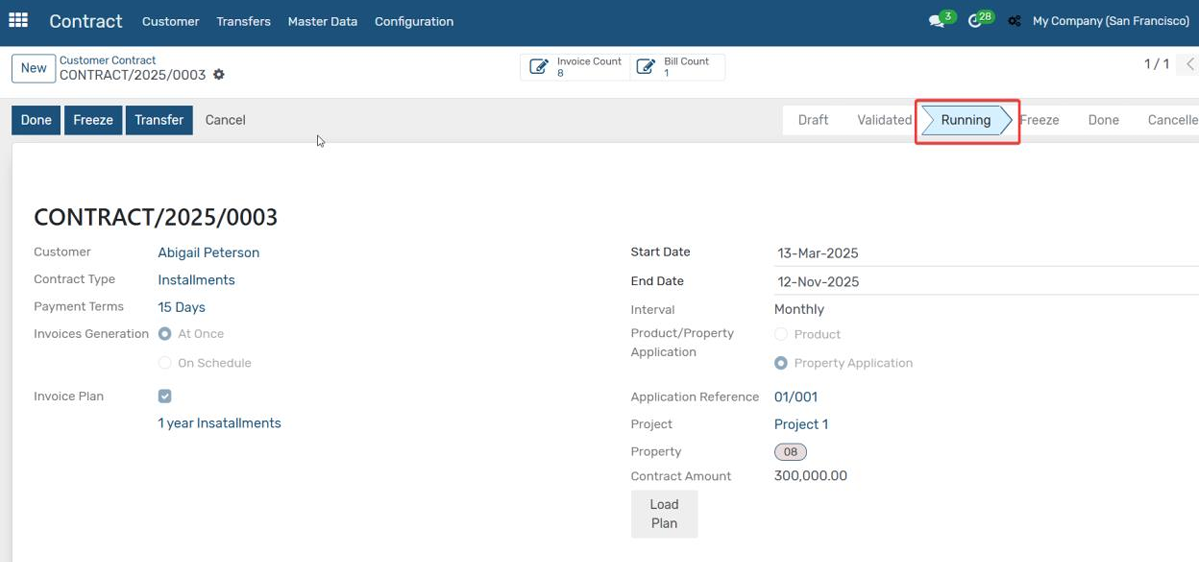Viewport: 1199px width, 563px height.
Task: Click the End Date field
Action: click(986, 282)
